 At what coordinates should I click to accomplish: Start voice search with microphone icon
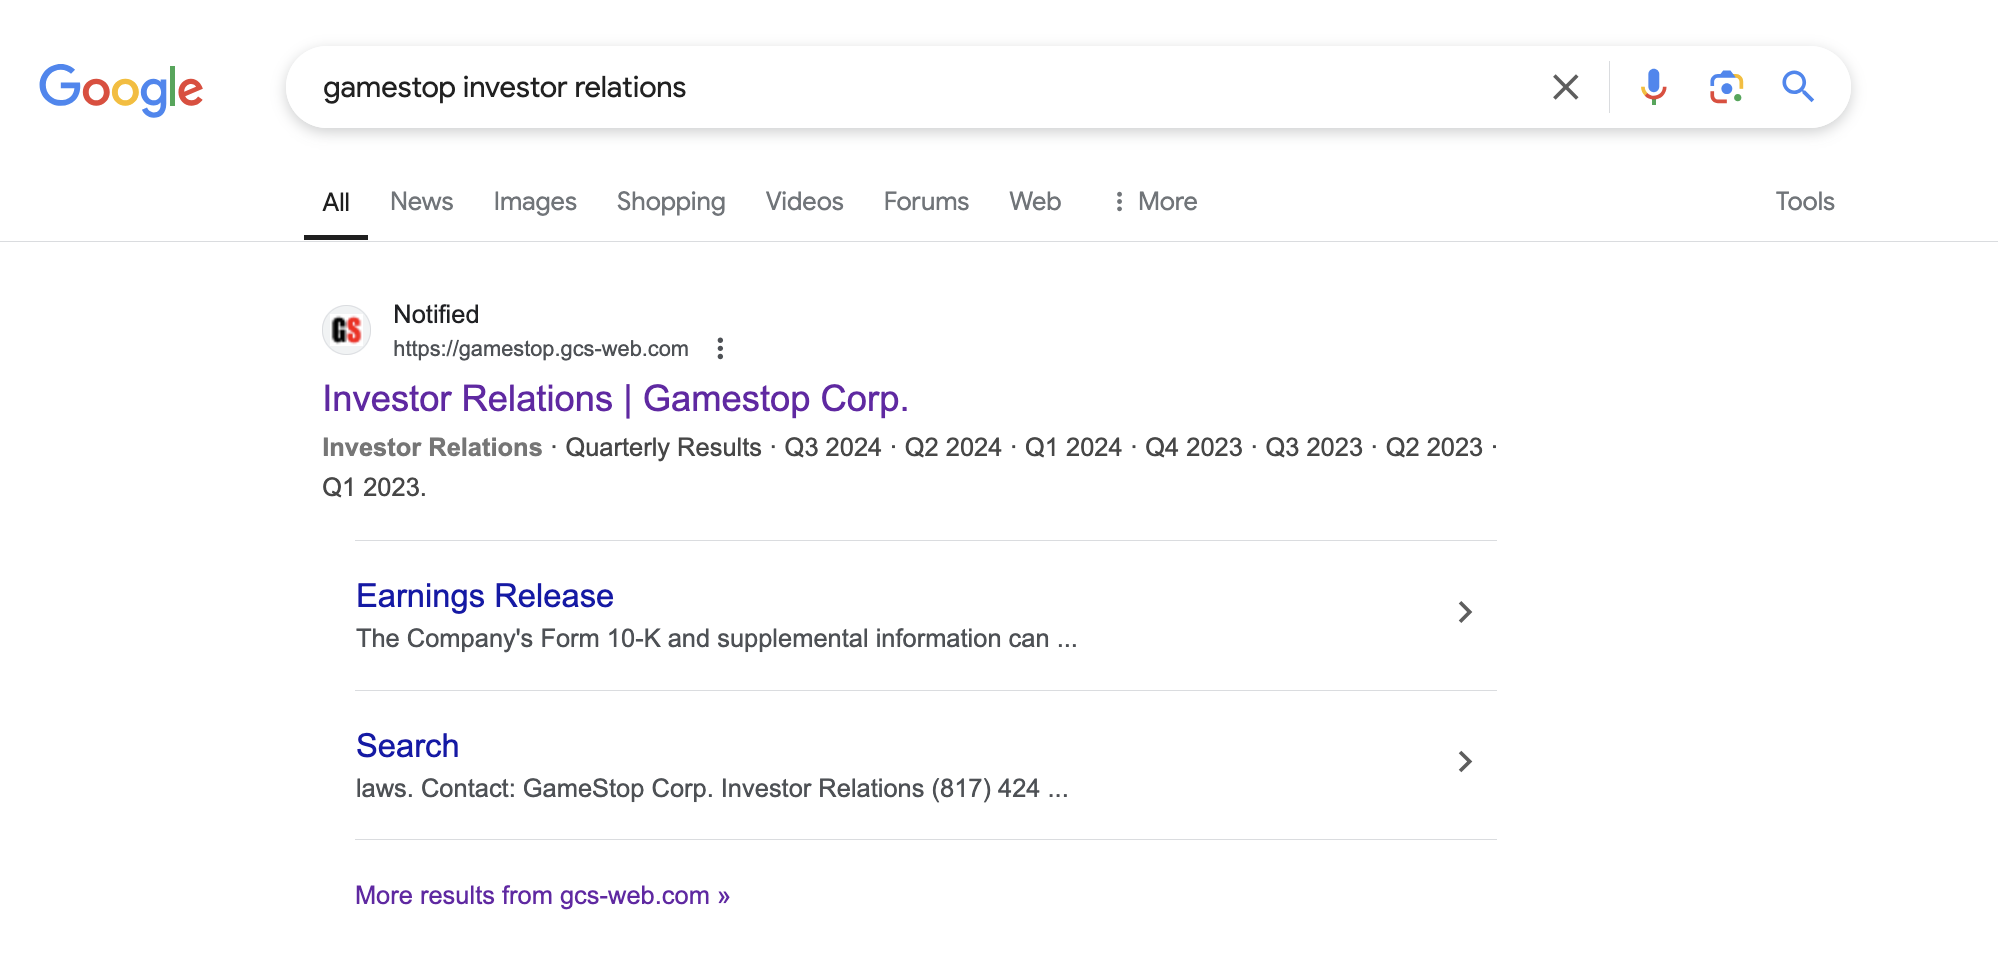(1653, 87)
